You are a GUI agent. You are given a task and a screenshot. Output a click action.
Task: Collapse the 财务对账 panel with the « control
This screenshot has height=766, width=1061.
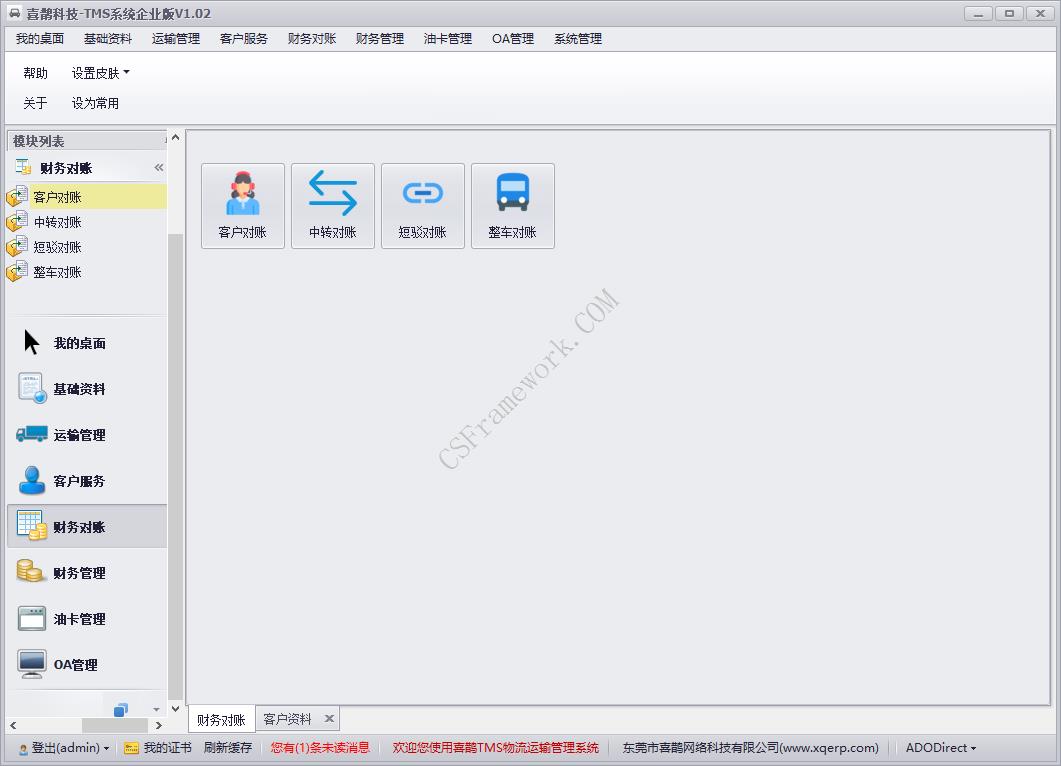pos(157,167)
